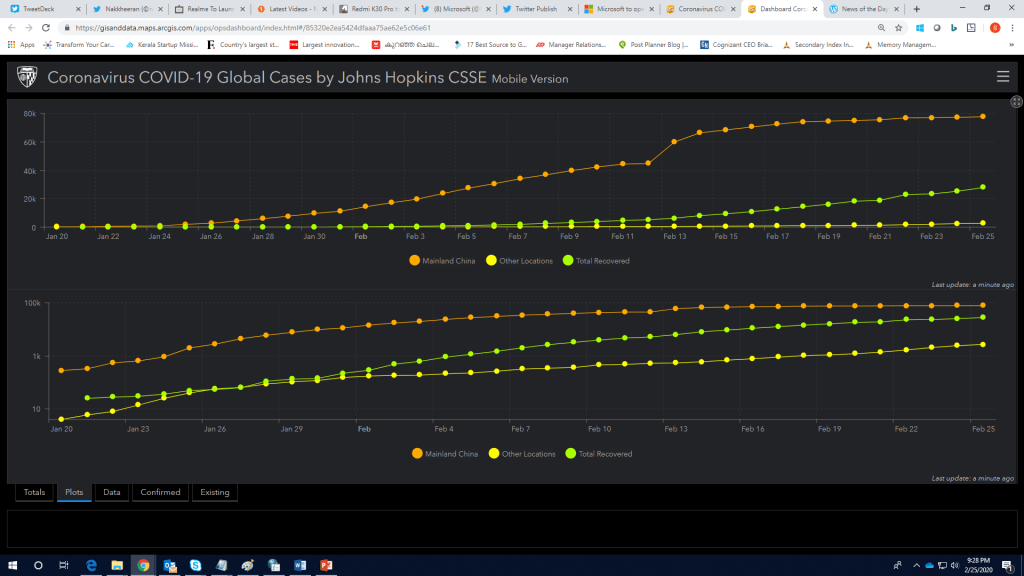
Task: Open the dashboard hamburger menu
Action: coord(1003,77)
